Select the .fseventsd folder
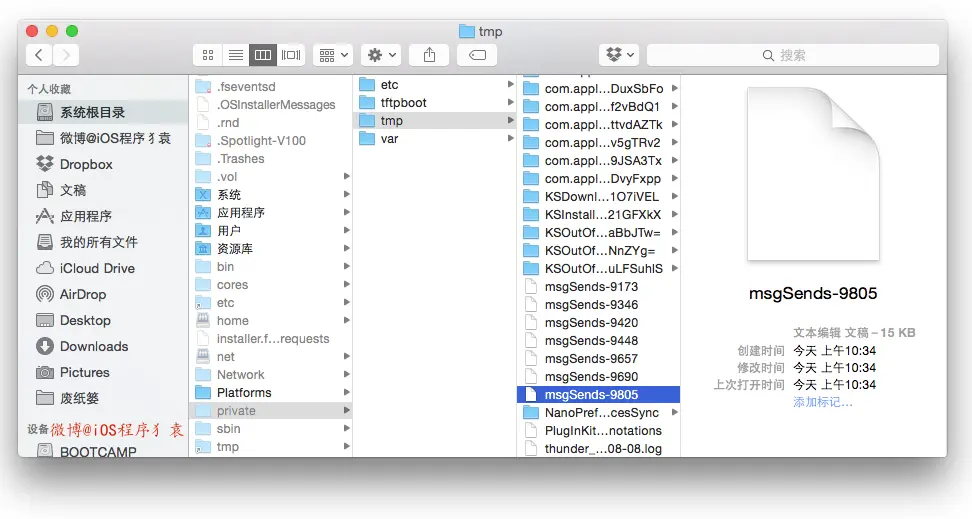 tap(271, 87)
